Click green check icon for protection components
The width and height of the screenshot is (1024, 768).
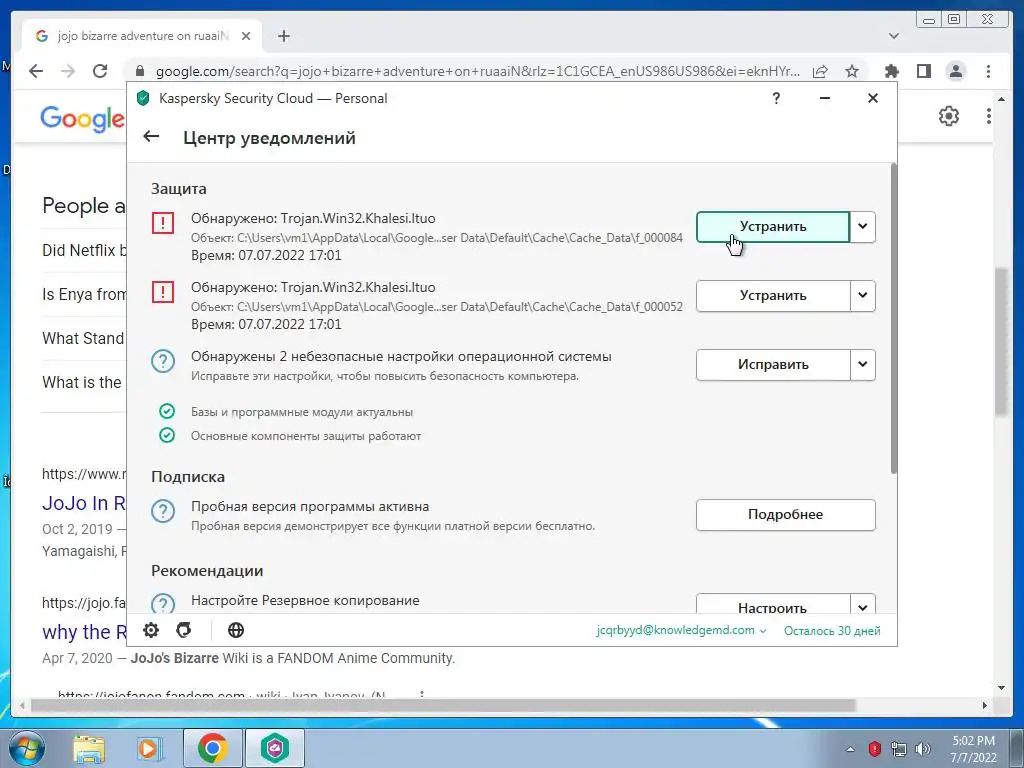click(x=167, y=435)
